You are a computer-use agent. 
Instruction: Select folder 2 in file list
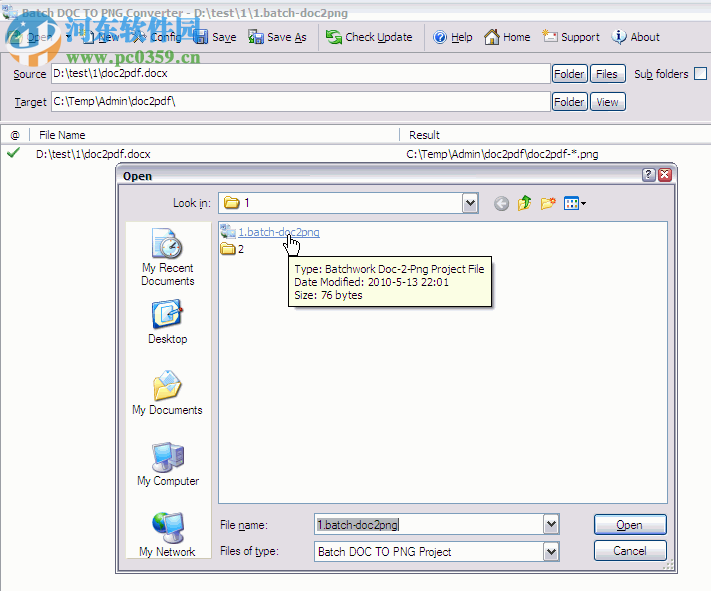(x=232, y=249)
